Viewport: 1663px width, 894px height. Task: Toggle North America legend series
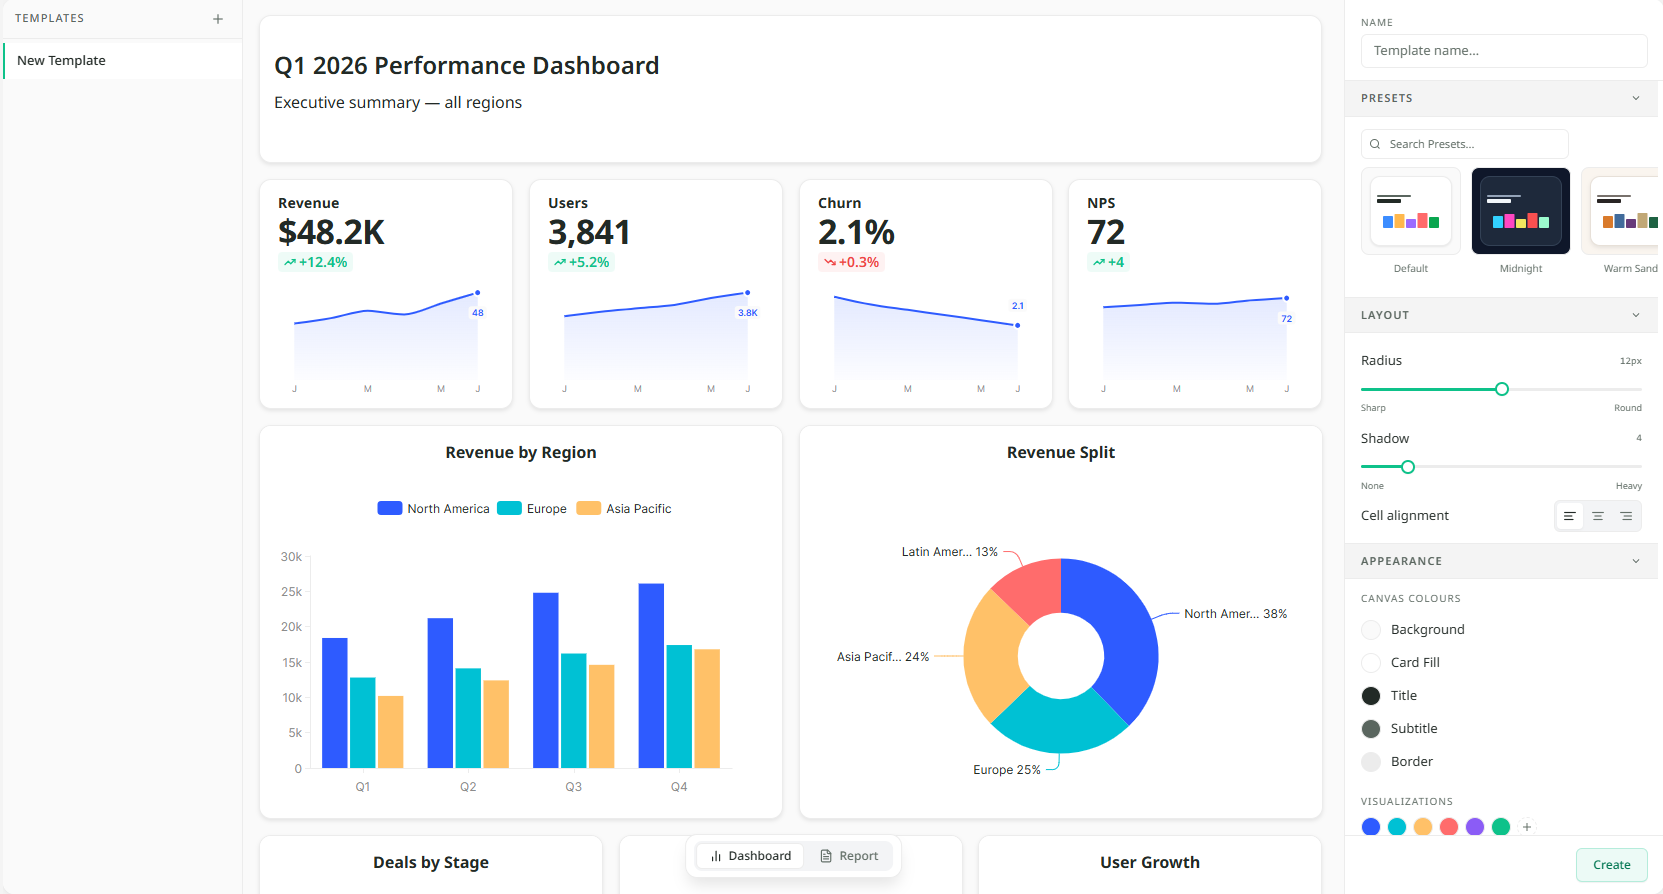(434, 509)
